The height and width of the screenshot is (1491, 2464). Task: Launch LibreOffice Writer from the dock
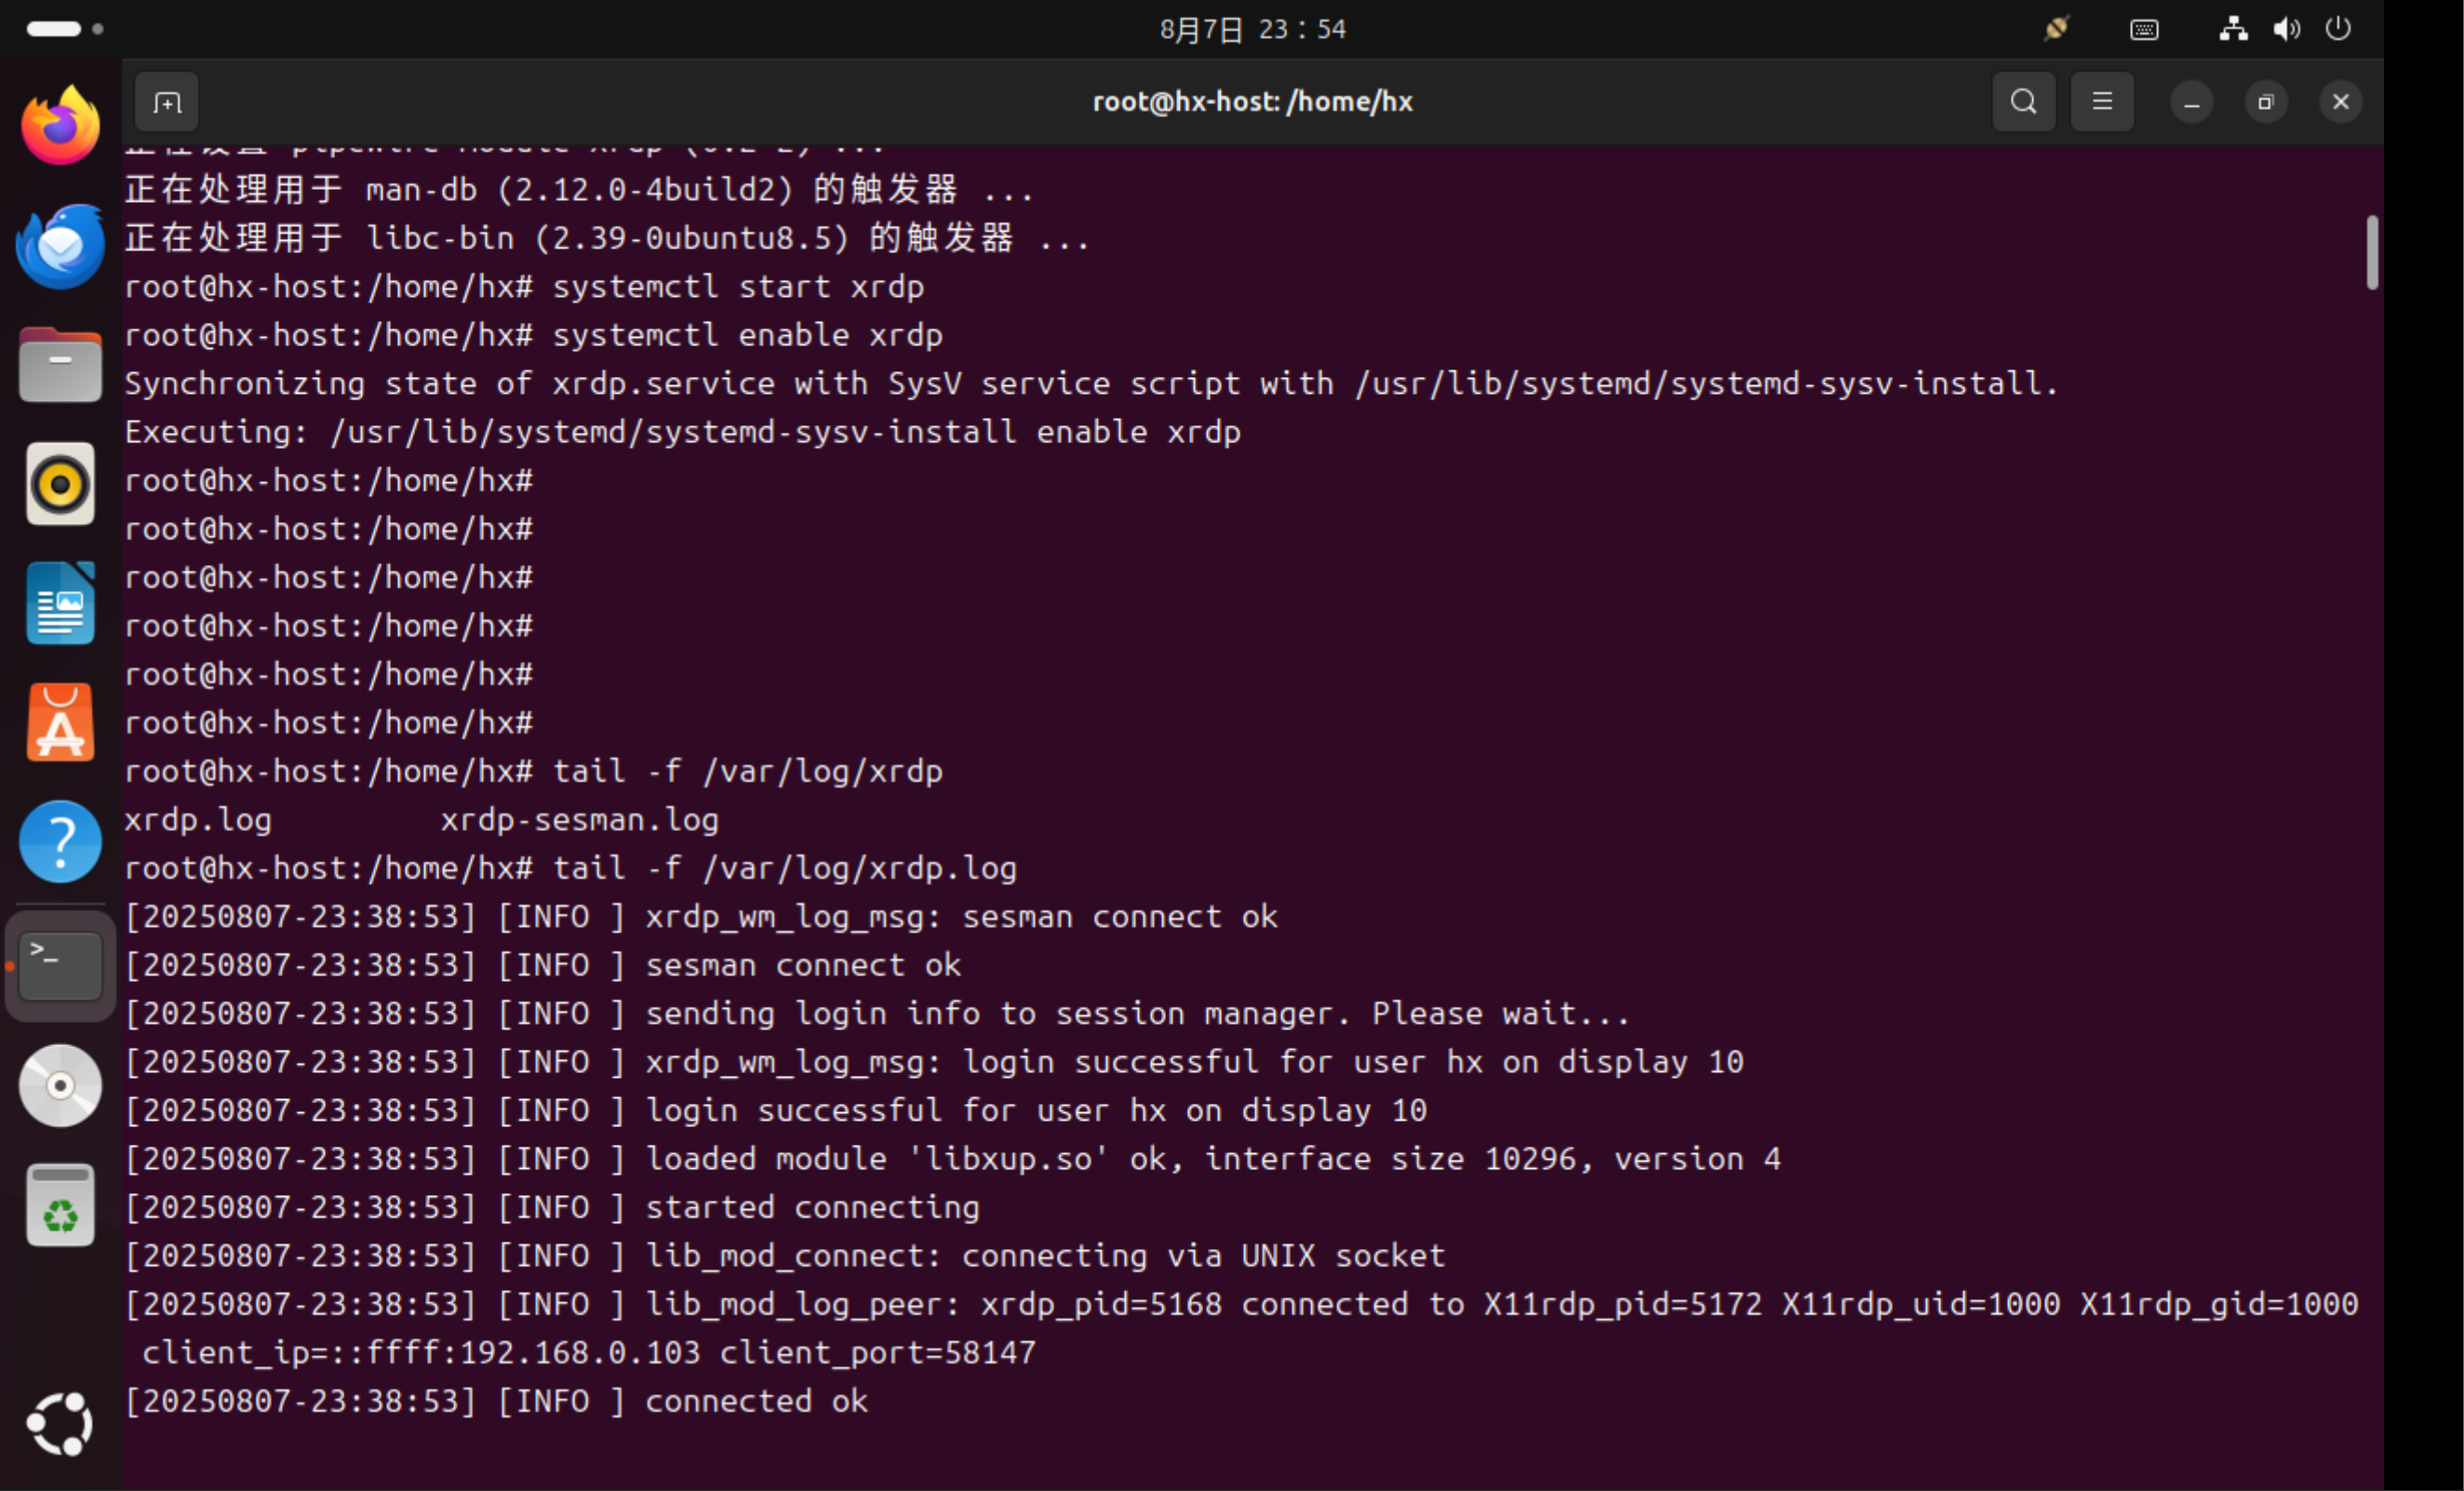coord(61,603)
